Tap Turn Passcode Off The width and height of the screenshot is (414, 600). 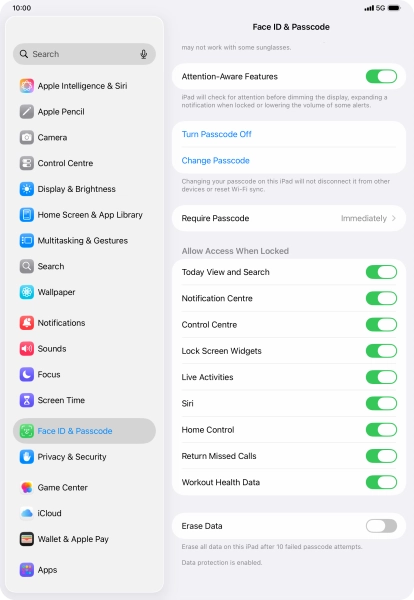tap(217, 134)
